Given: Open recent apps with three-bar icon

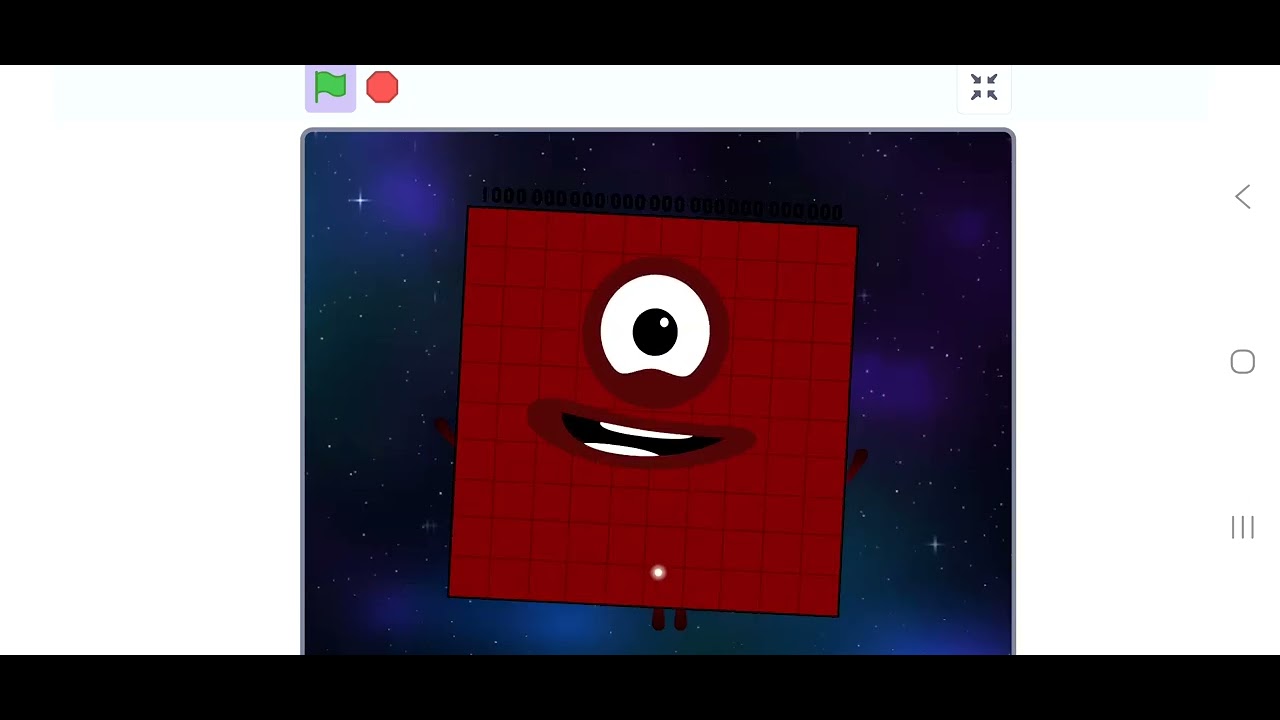Looking at the screenshot, I should coord(1242,527).
